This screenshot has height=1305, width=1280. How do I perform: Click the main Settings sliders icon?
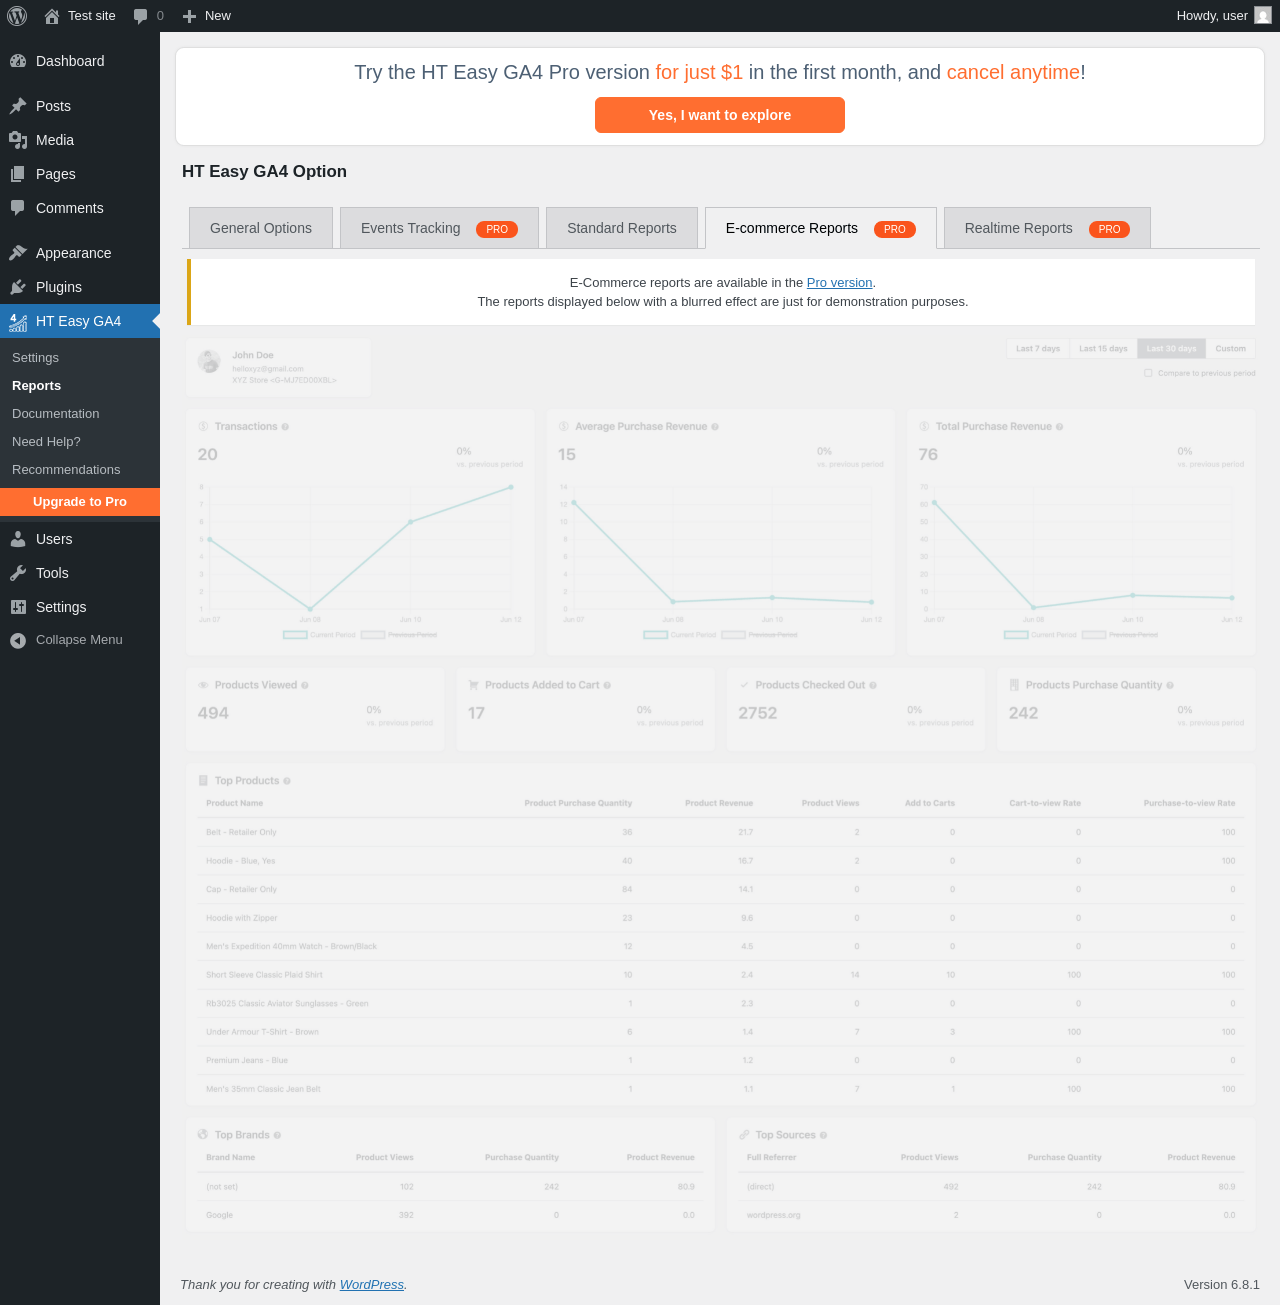[x=18, y=607]
